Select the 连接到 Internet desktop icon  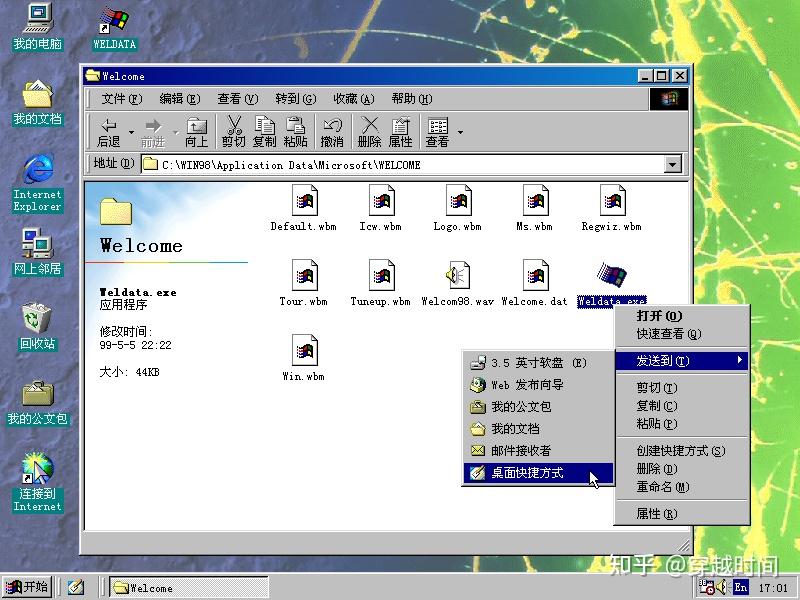tap(38, 482)
